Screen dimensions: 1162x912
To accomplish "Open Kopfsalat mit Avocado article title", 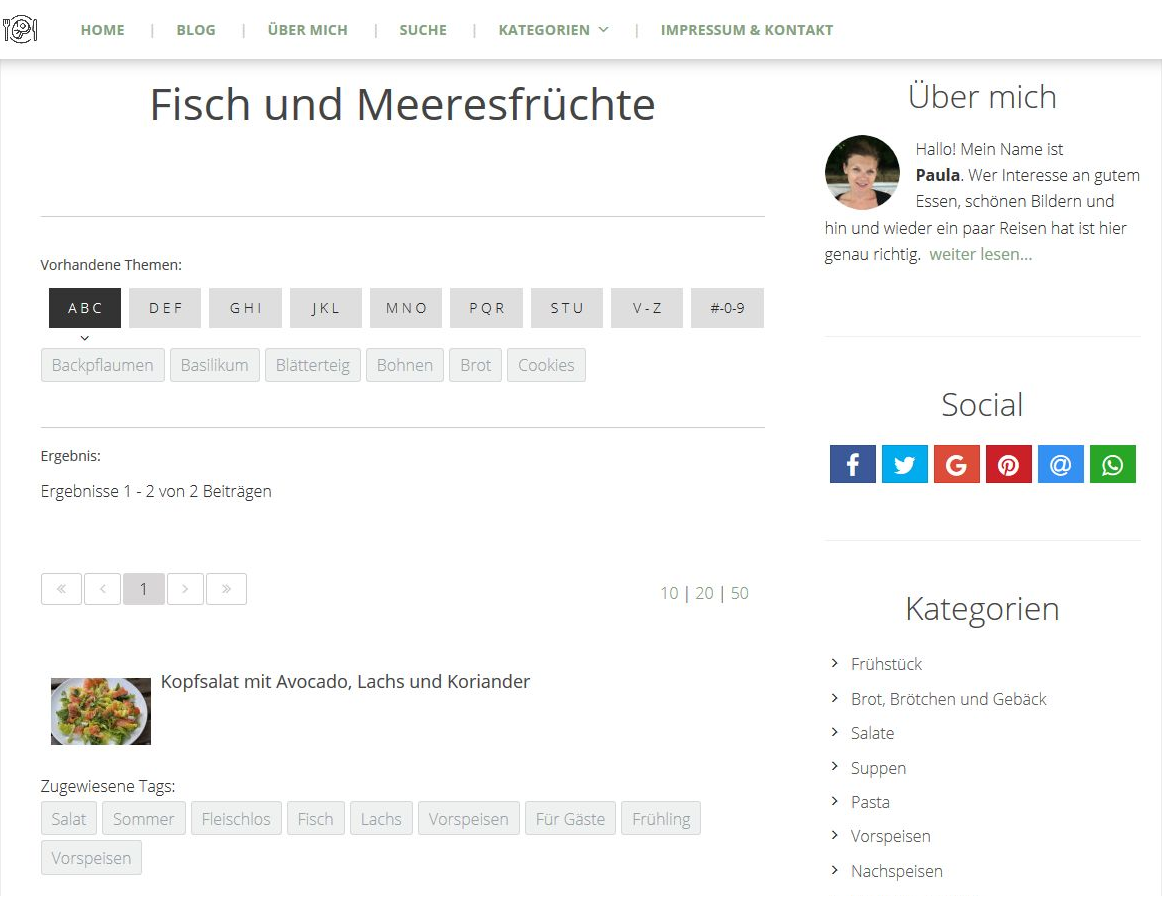I will pyautogui.click(x=345, y=682).
